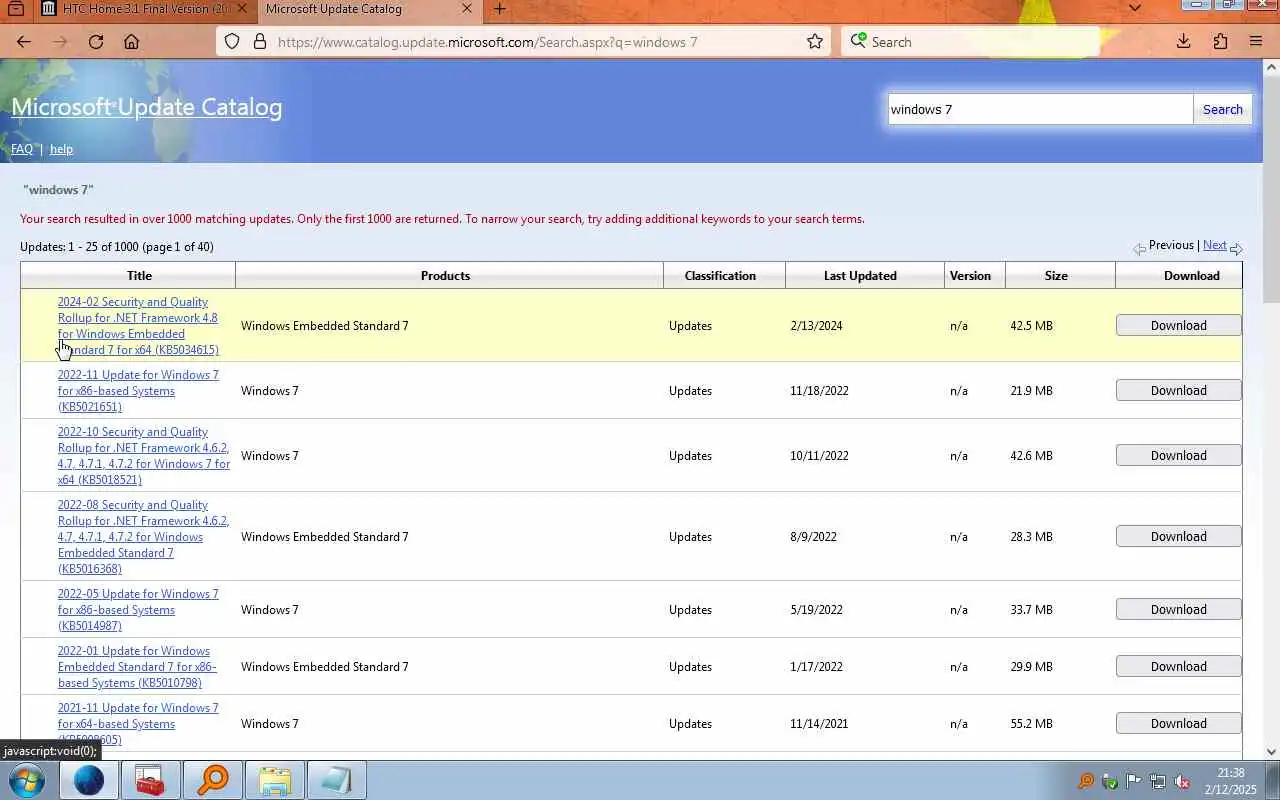Open Windows Start menu orb
1280x800 pixels.
pyautogui.click(x=26, y=780)
